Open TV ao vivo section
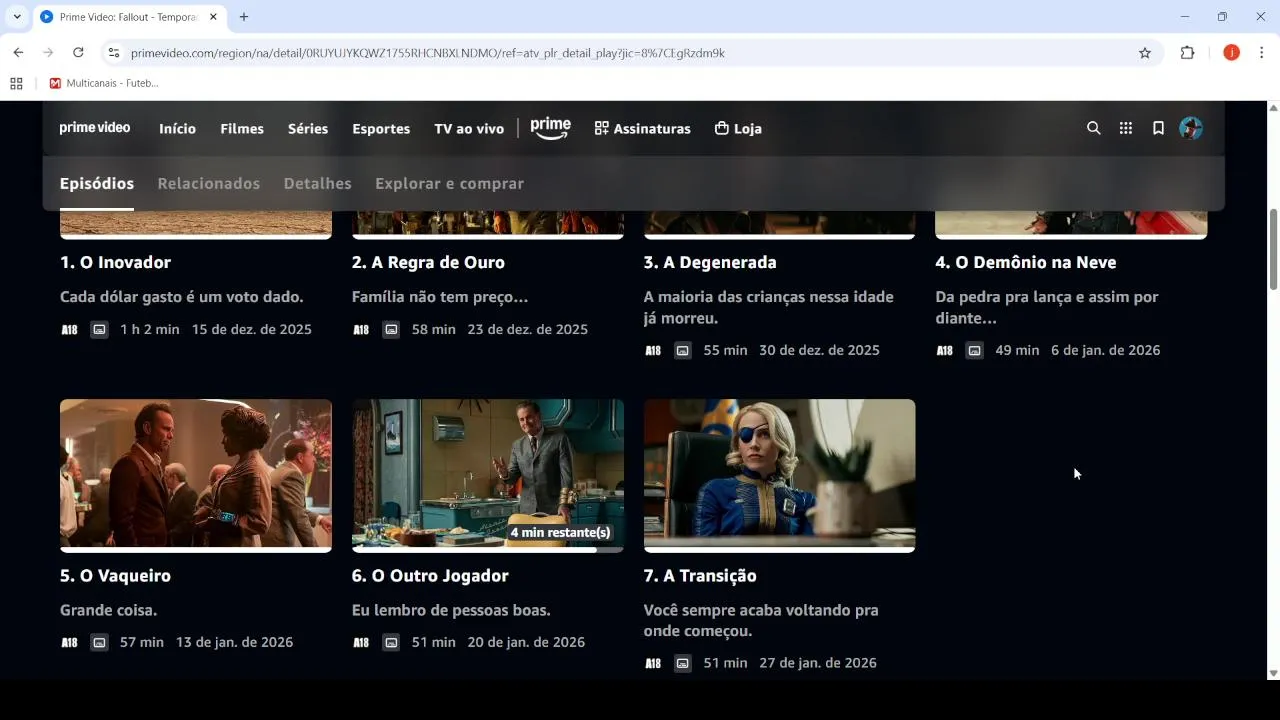The image size is (1280, 720). pos(469,129)
